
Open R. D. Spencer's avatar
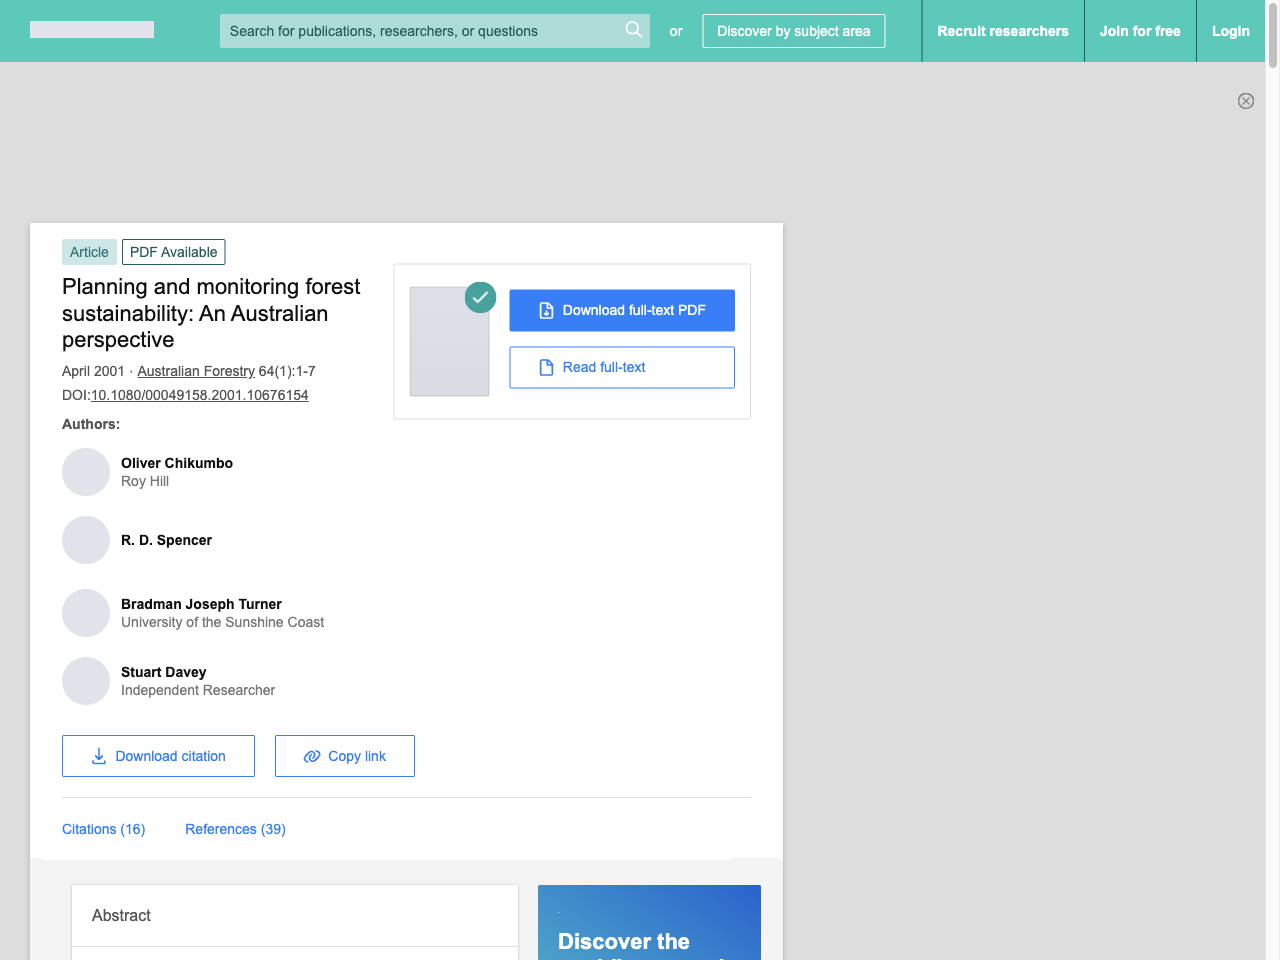point(86,540)
